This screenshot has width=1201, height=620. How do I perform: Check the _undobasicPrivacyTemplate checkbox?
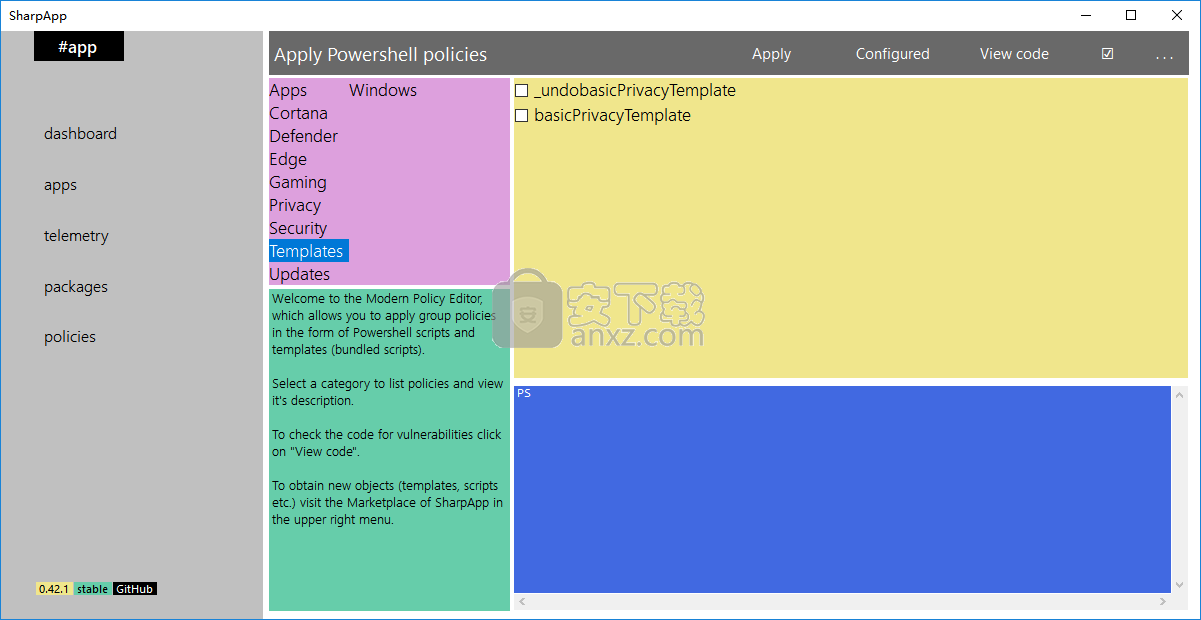[521, 91]
